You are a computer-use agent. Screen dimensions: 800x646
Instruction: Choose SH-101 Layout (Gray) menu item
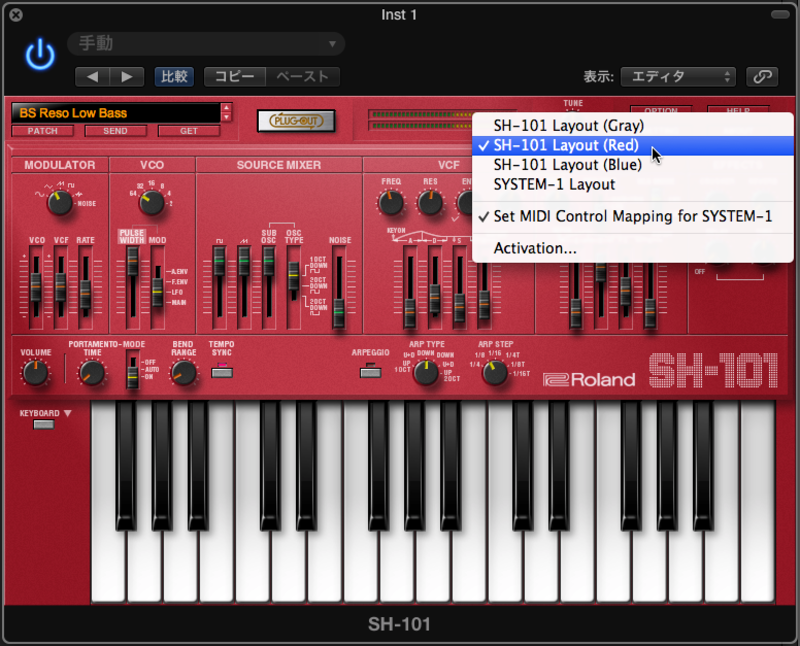(x=633, y=126)
